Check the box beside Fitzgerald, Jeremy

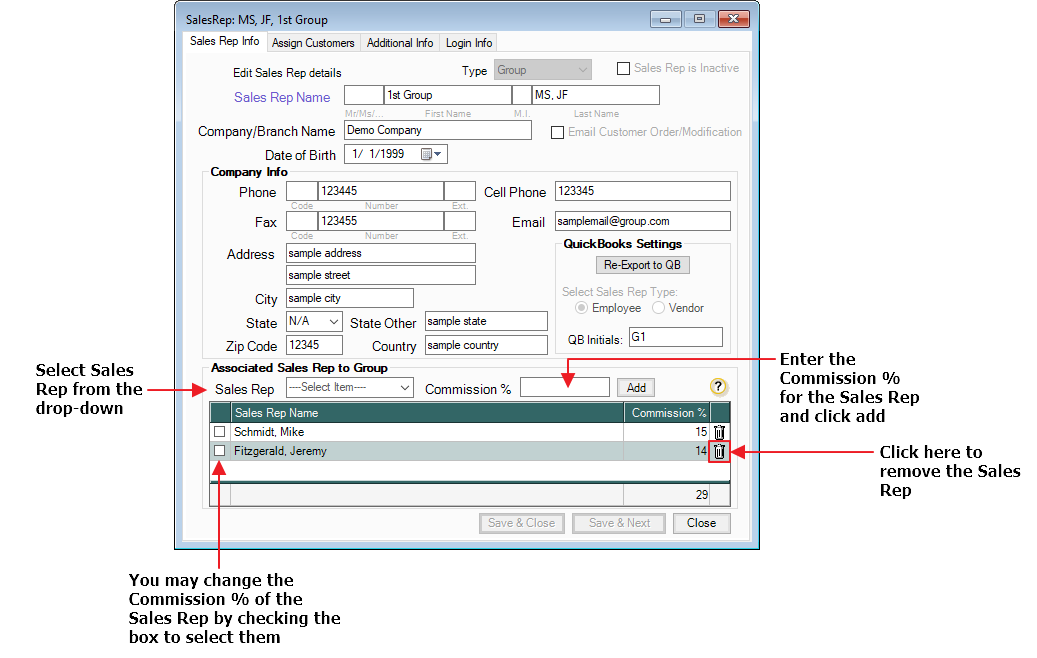[x=219, y=451]
